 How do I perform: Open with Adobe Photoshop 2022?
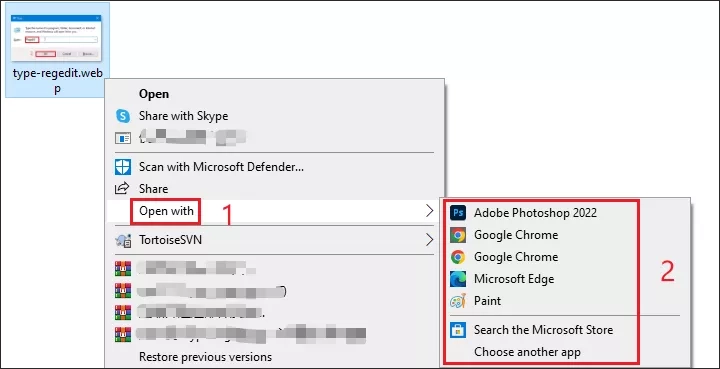(x=535, y=212)
